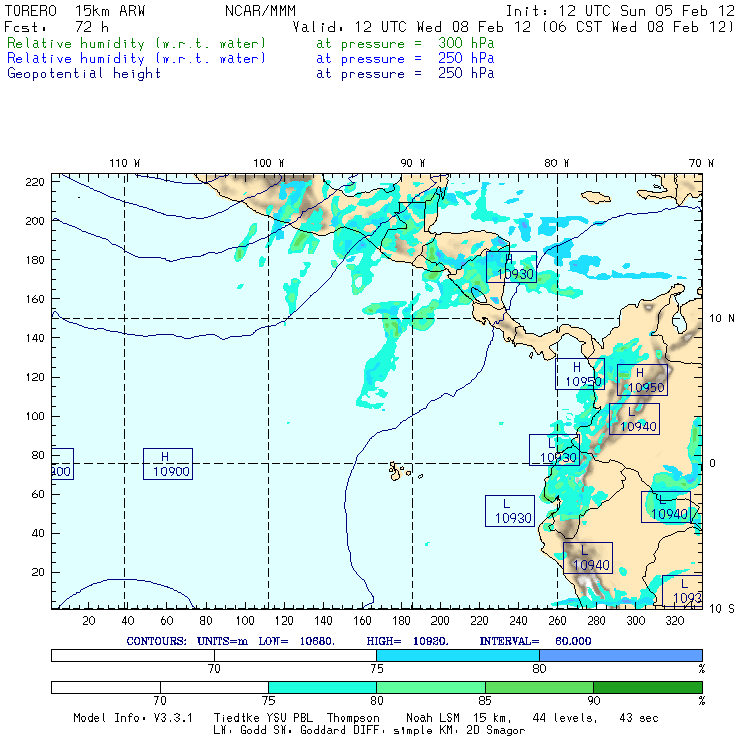Click the '10 S' latitude label

[722, 609]
